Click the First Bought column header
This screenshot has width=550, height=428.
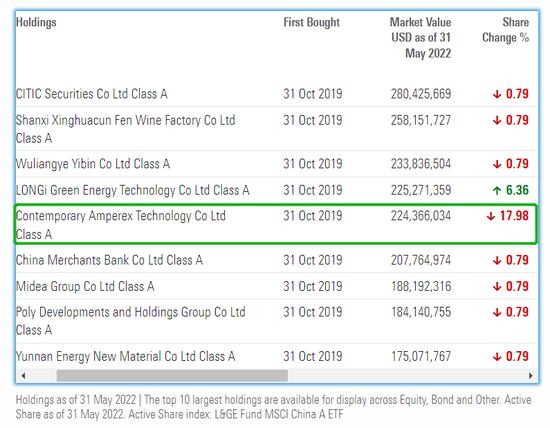click(311, 22)
